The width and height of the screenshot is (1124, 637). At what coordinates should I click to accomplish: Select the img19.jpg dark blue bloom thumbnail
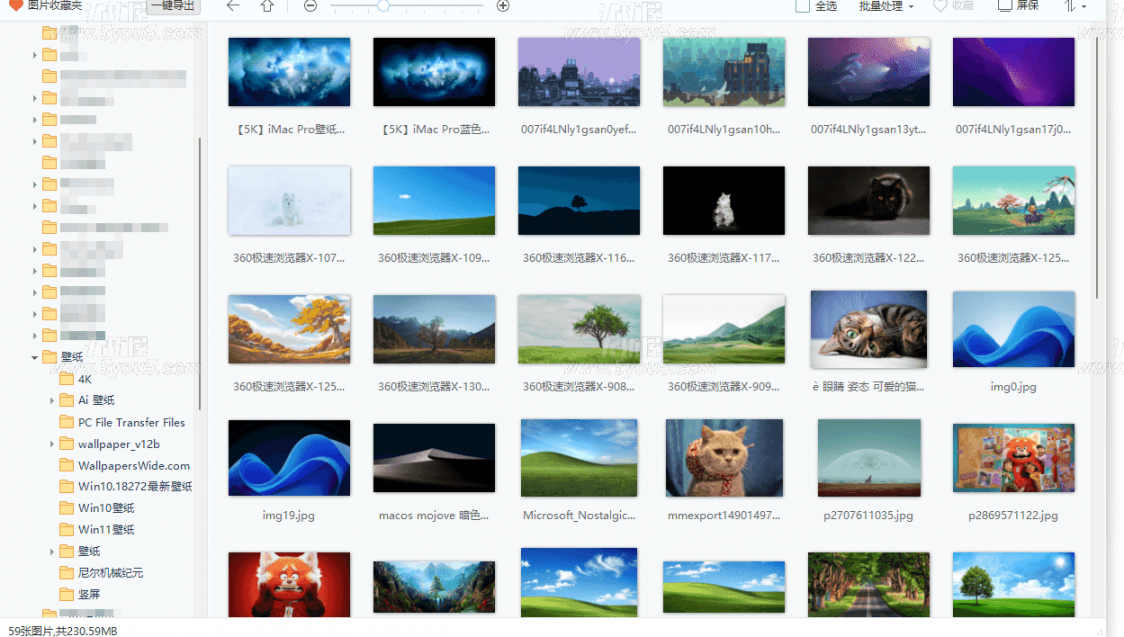[x=289, y=458]
